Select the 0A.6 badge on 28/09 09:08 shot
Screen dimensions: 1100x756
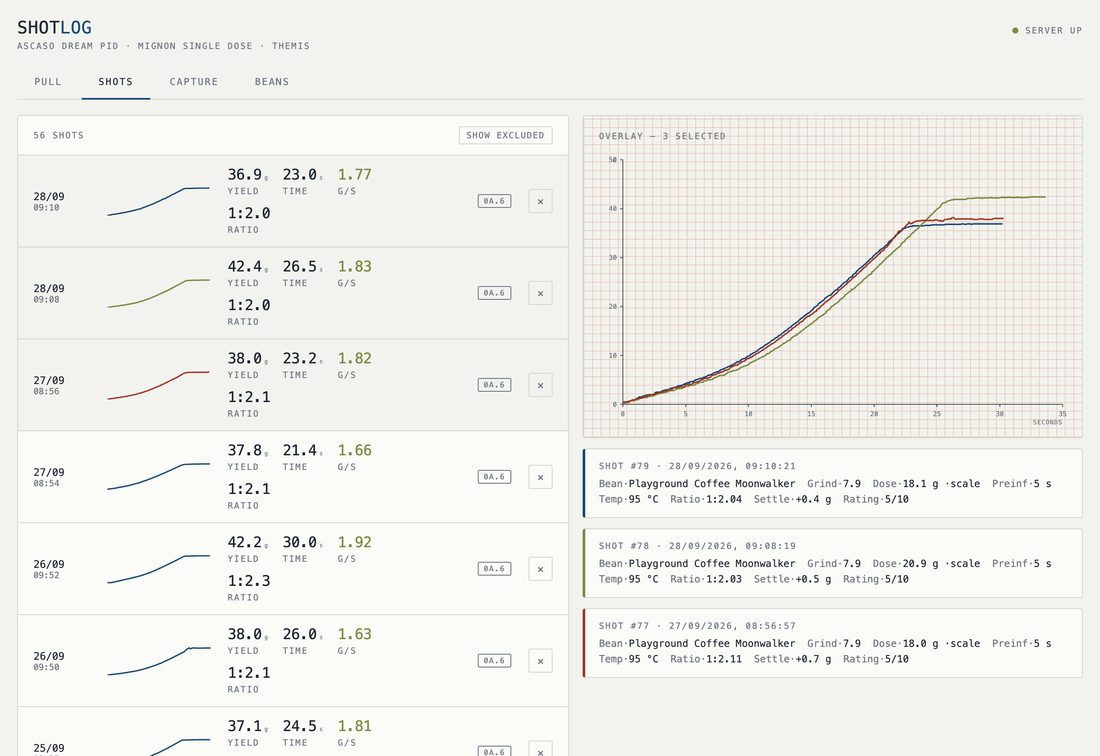[495, 293]
